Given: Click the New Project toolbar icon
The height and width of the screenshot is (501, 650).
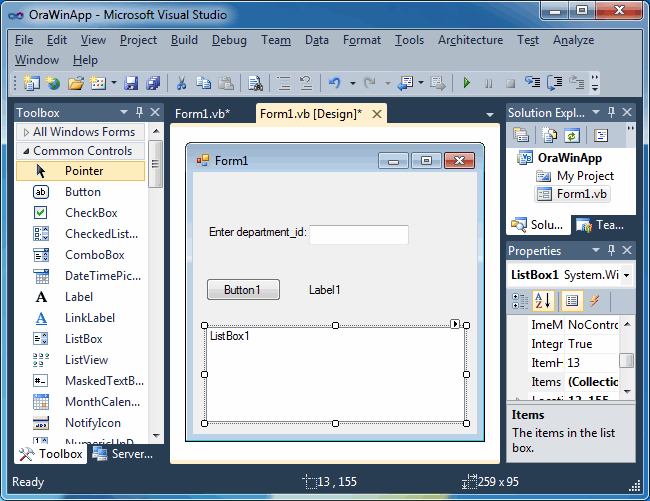Looking at the screenshot, I should coord(32,83).
